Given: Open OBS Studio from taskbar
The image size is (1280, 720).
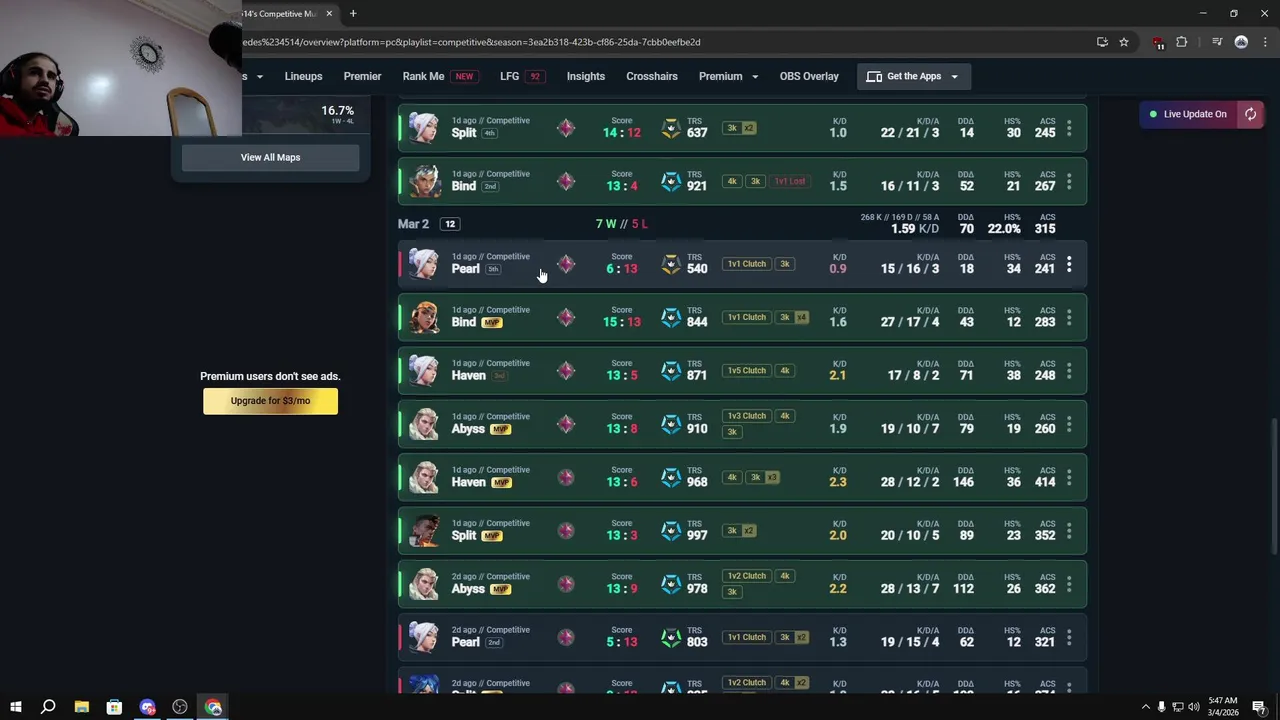Looking at the screenshot, I should point(180,707).
